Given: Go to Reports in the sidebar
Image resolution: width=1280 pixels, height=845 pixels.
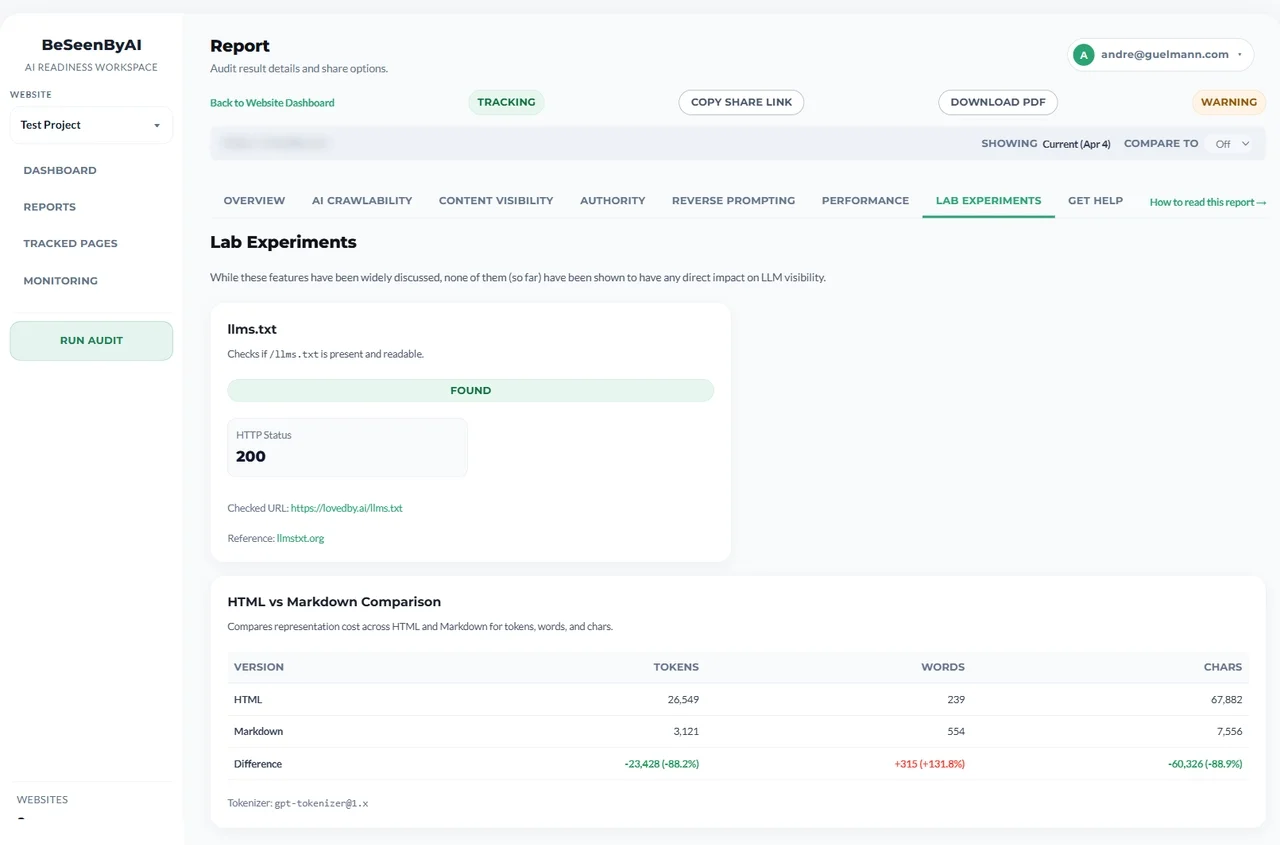Looking at the screenshot, I should coord(49,207).
